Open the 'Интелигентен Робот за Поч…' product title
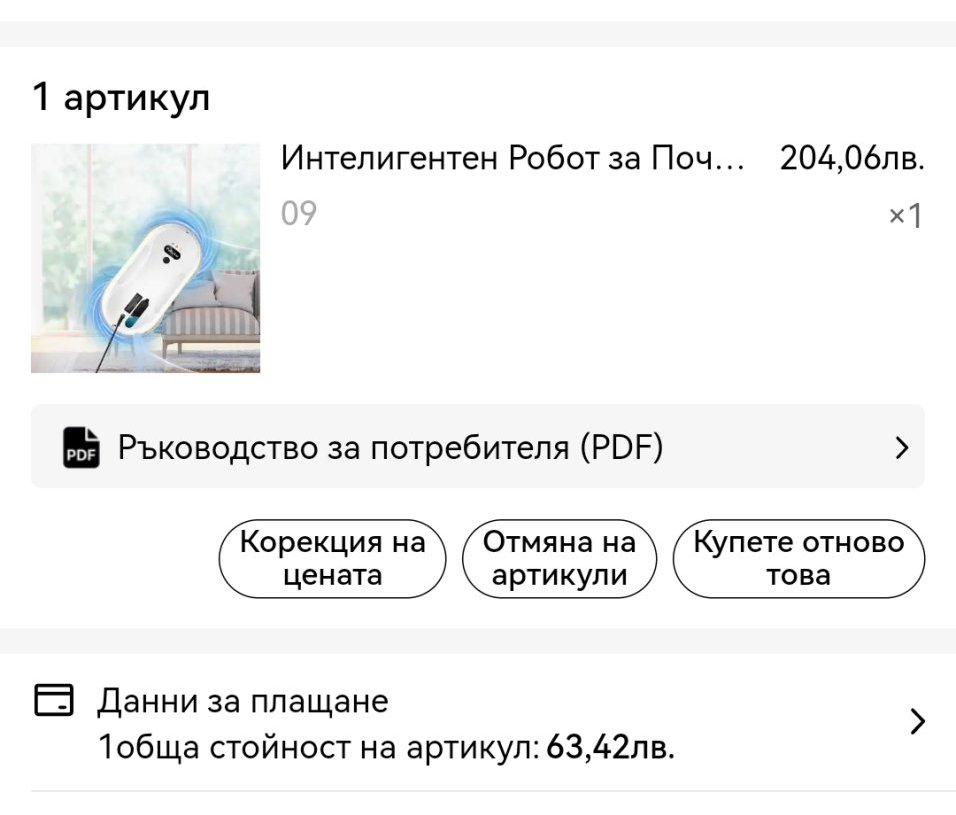Viewport: 956px width, 815px height. tap(512, 158)
